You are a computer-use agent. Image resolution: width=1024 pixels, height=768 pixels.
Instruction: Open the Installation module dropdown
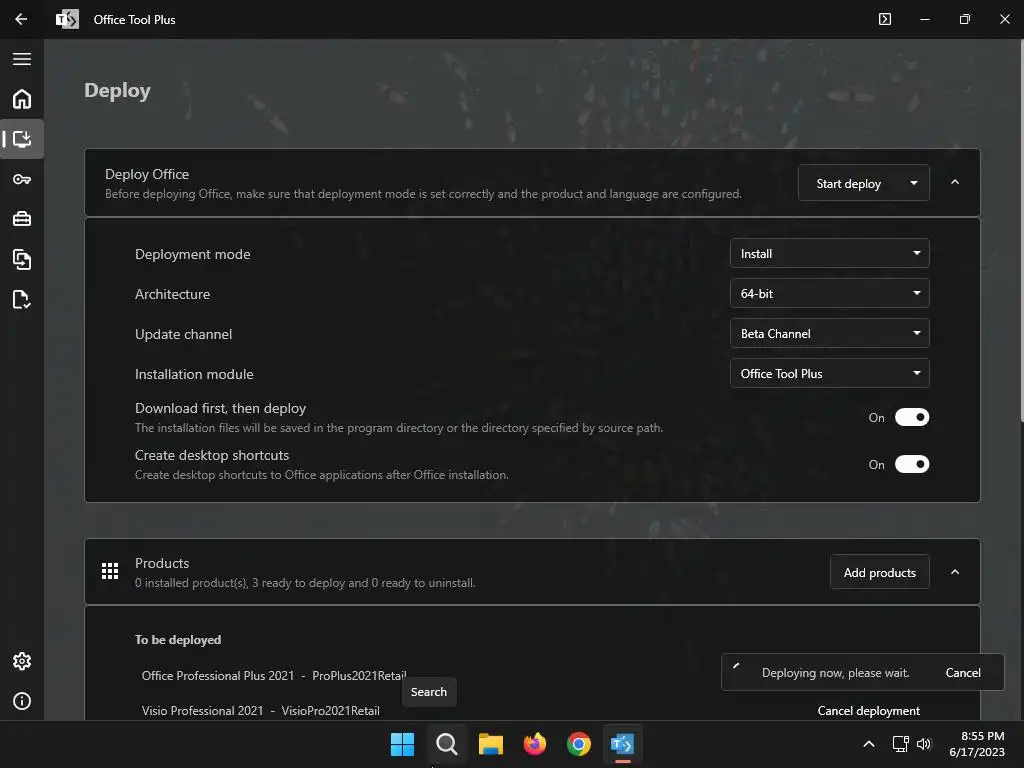[829, 374]
